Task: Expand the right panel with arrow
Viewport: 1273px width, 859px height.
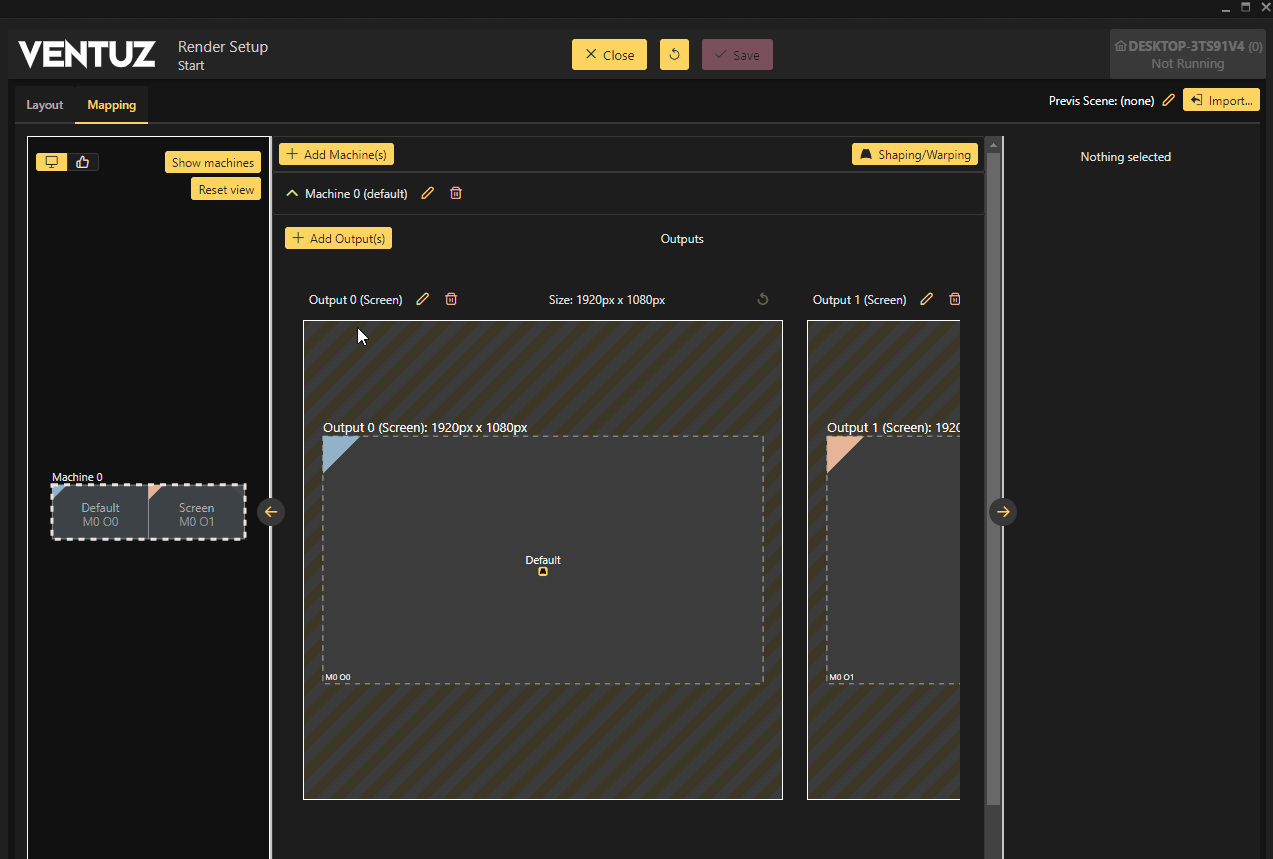Action: (x=1003, y=512)
